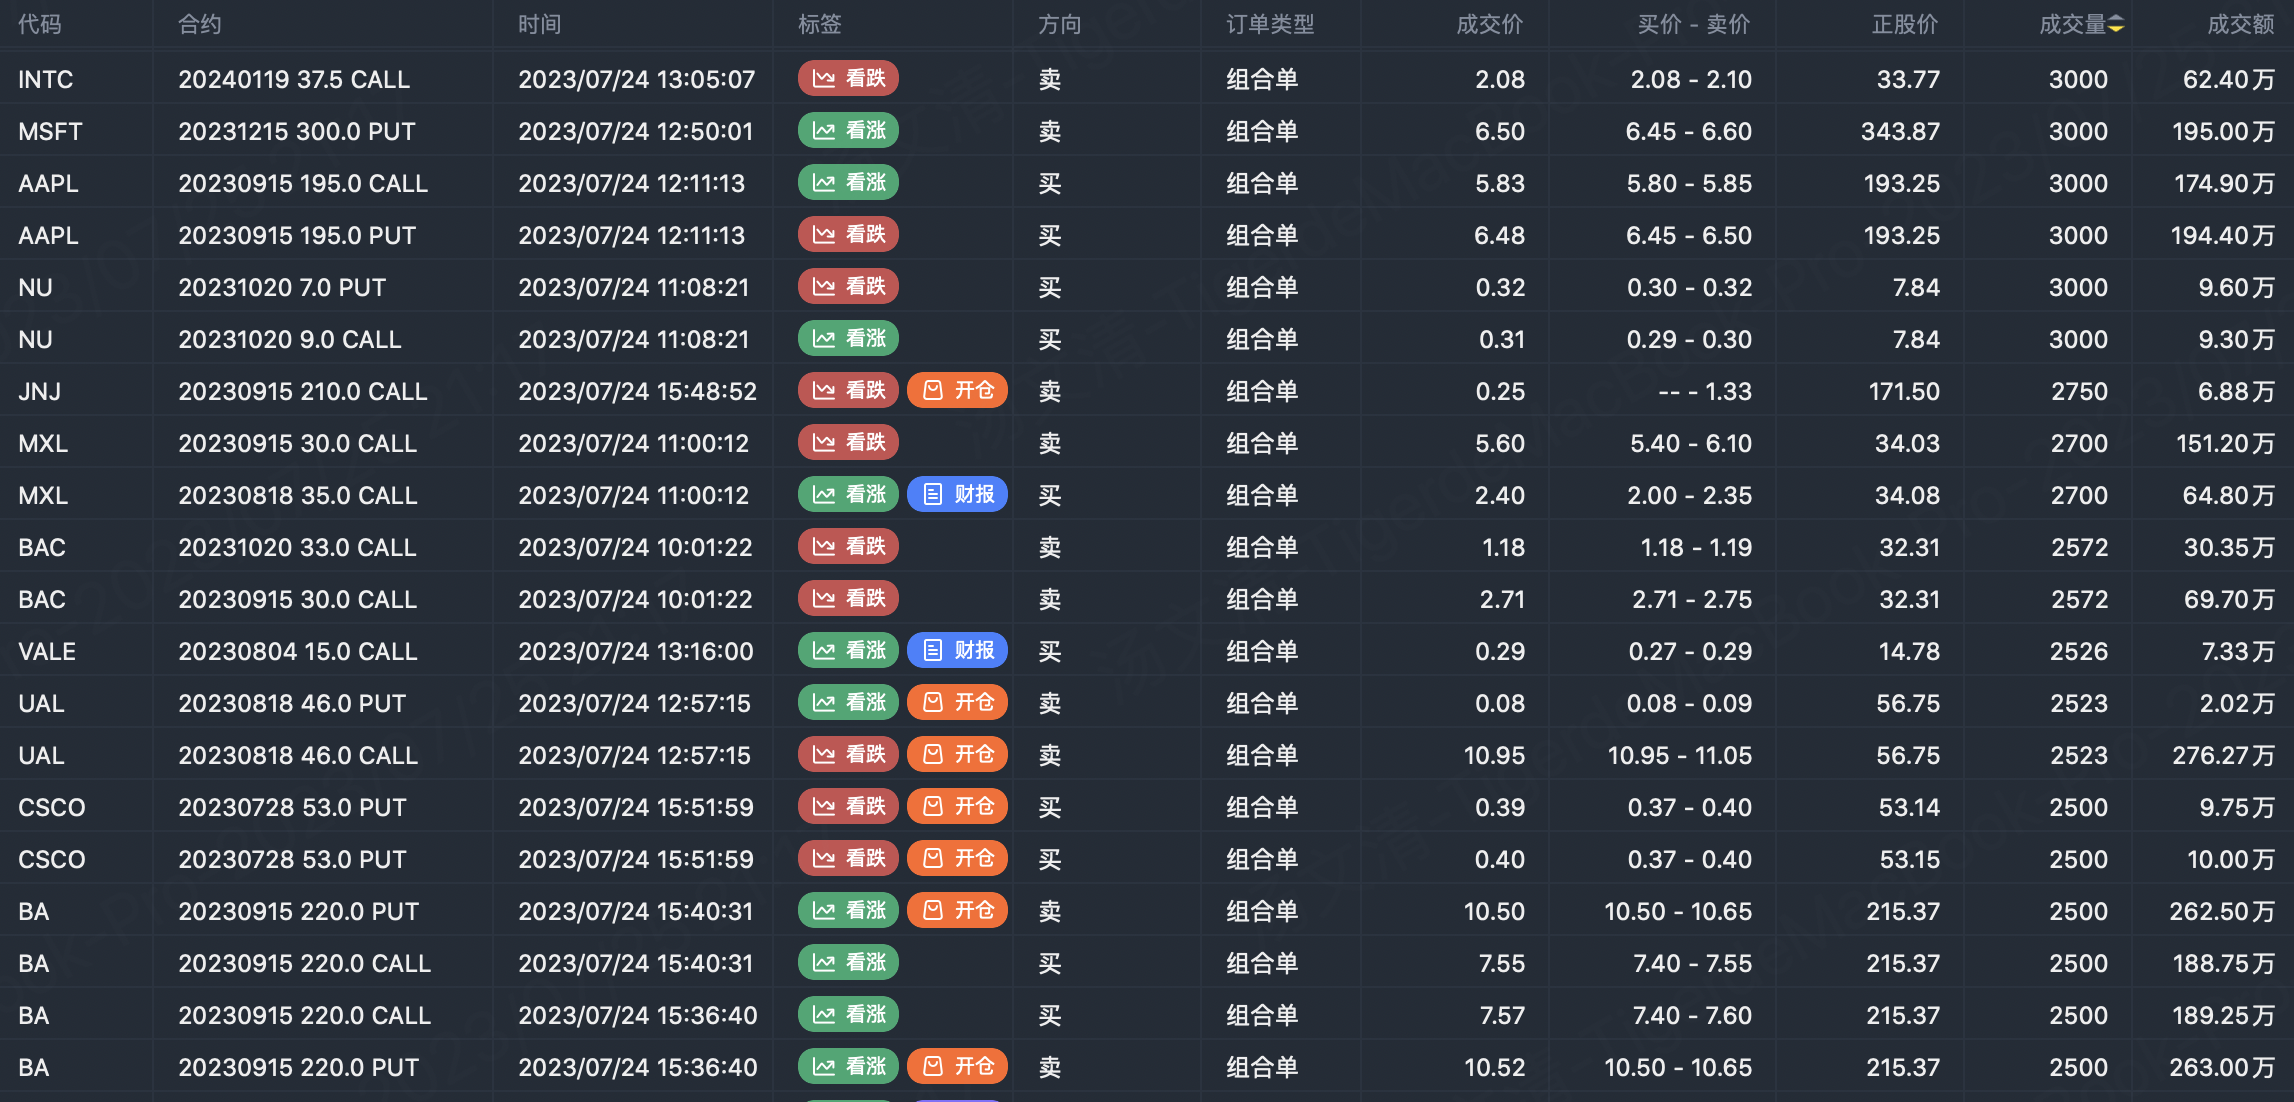Click timestamp 2023/07/24 13:05:07
The image size is (2294, 1102).
pos(637,79)
